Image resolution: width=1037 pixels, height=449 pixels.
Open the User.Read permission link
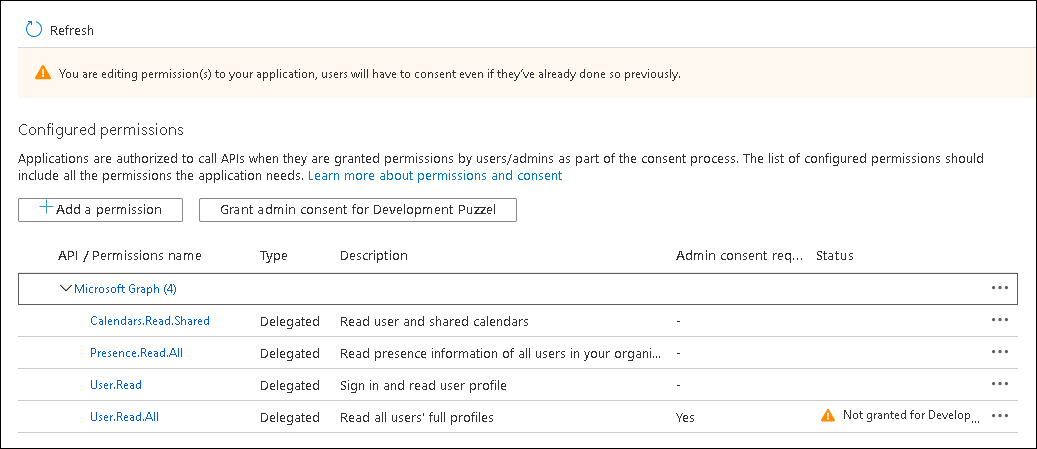tap(116, 385)
